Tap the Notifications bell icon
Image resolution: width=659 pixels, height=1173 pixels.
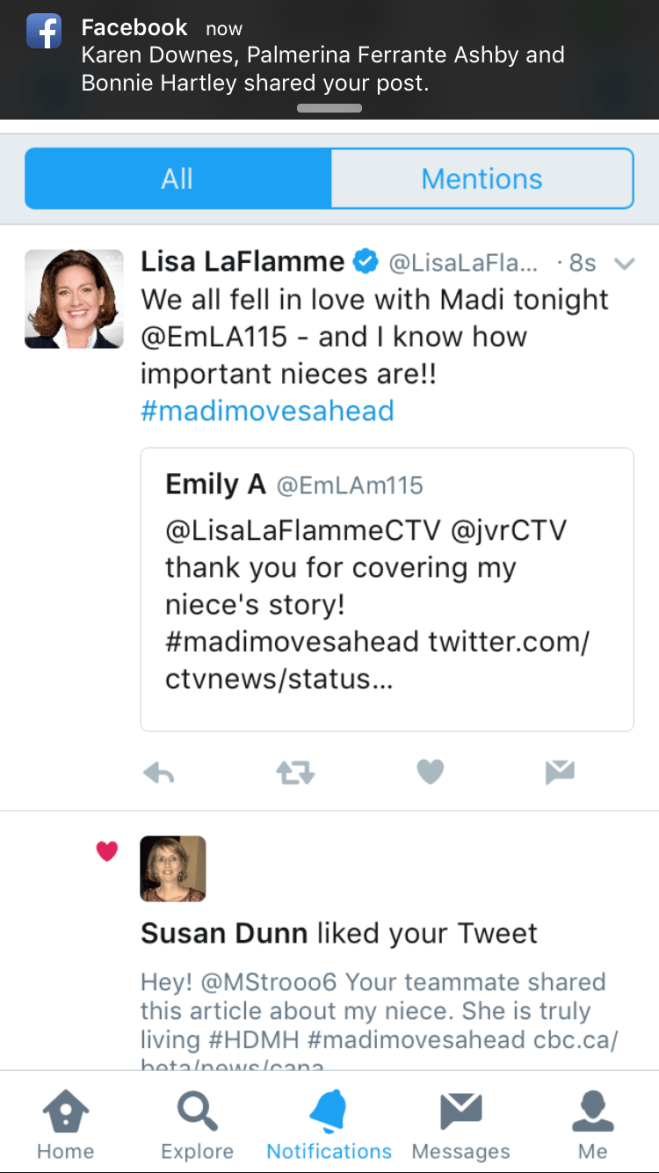coord(329,1112)
